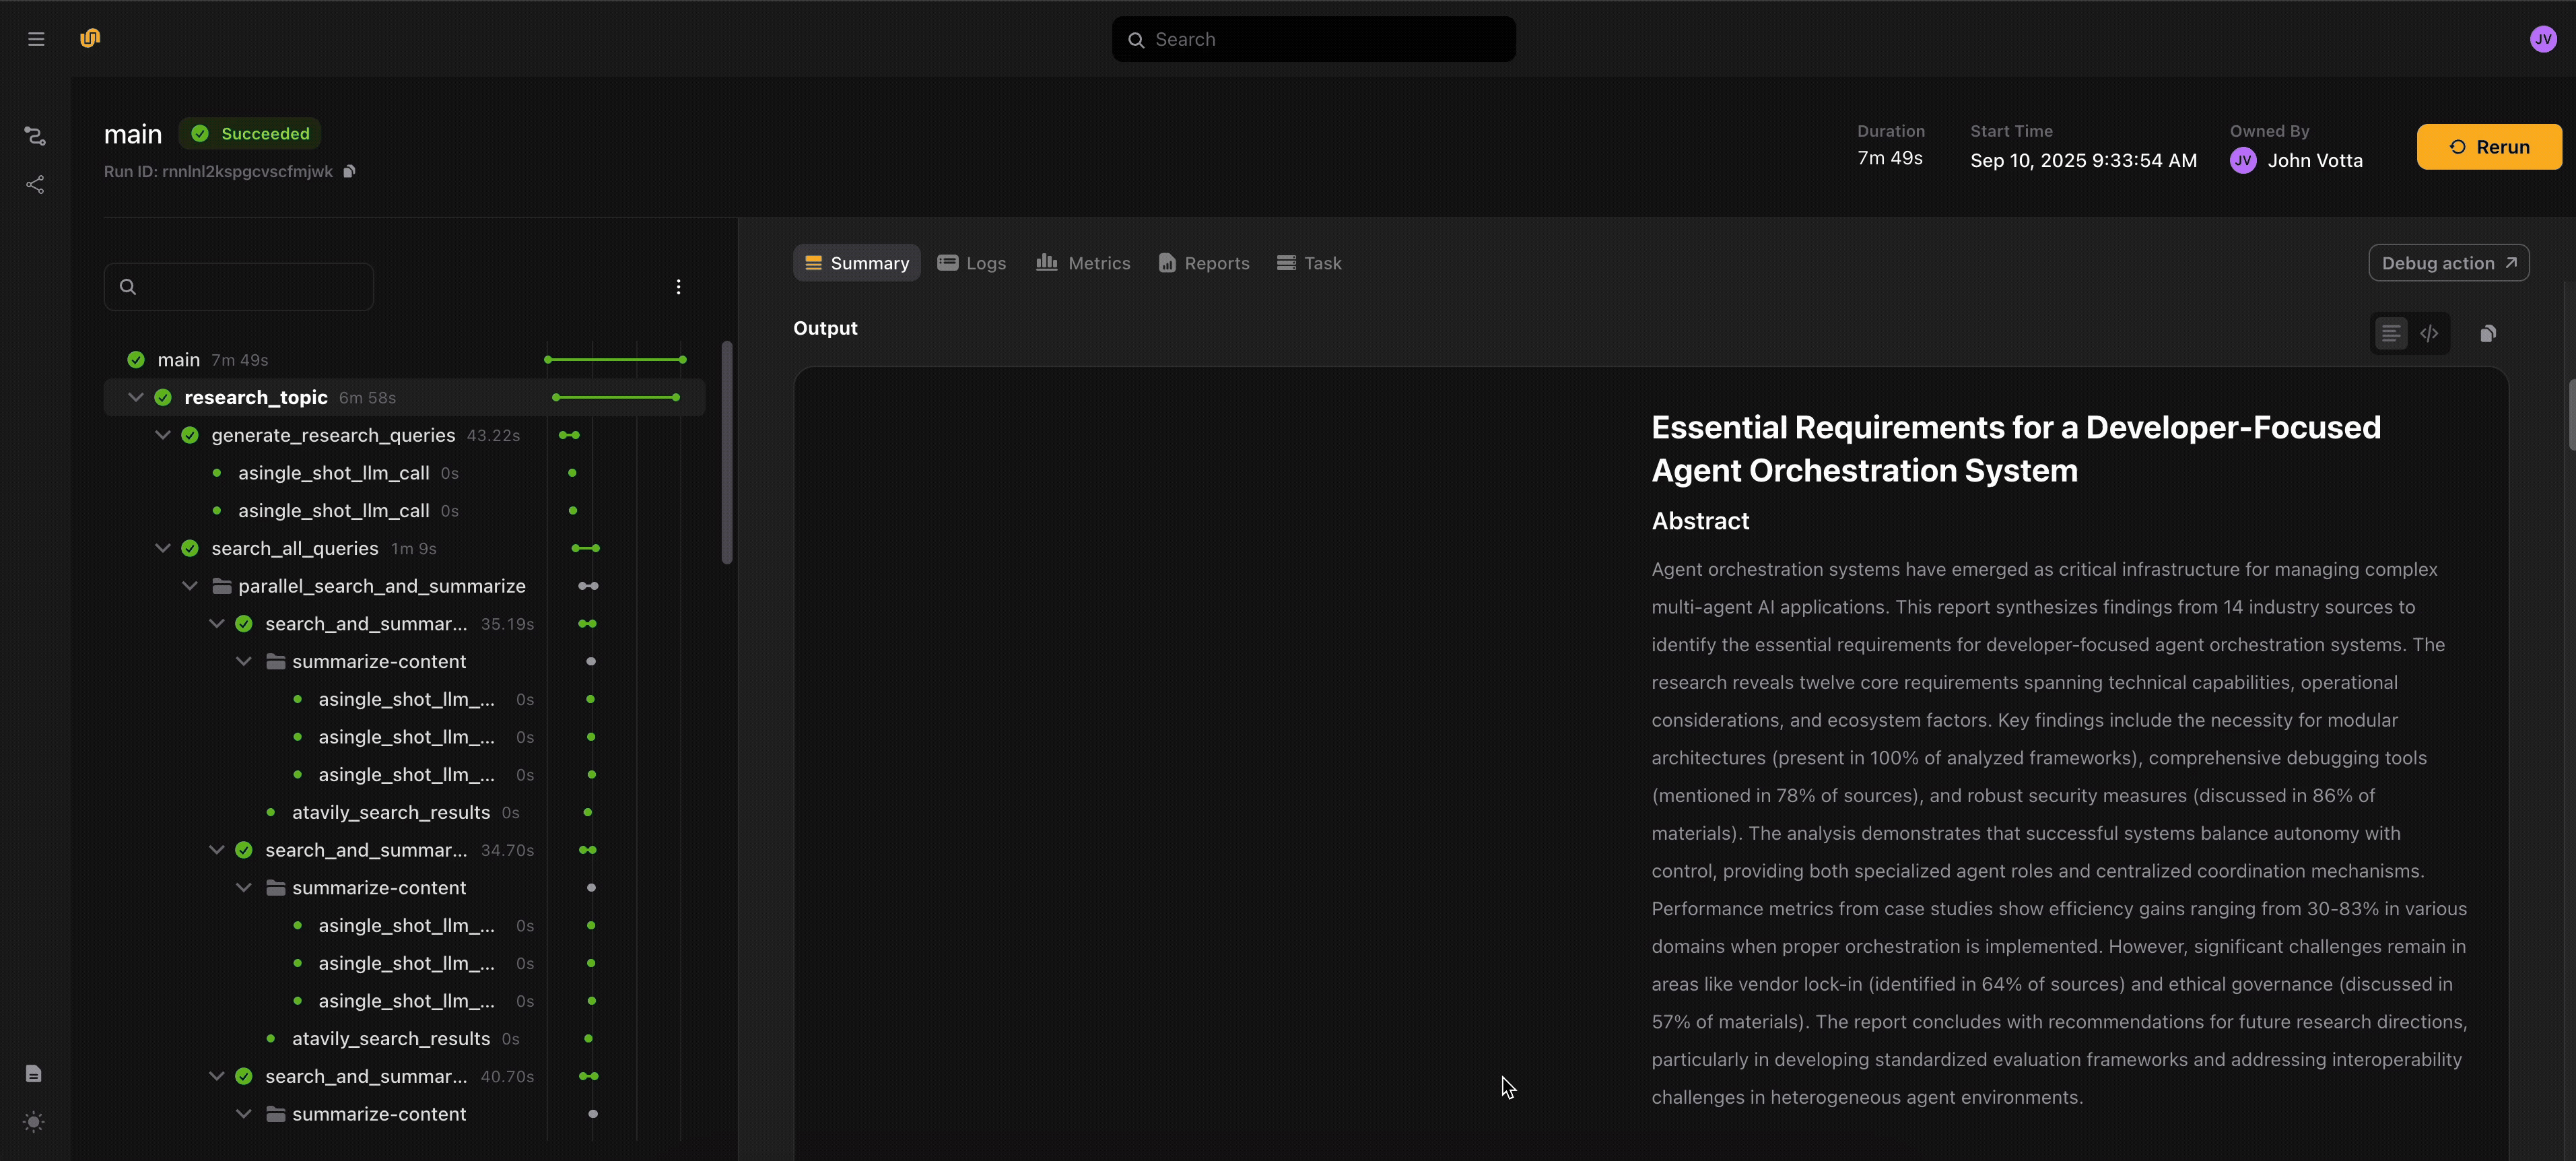Image resolution: width=2576 pixels, height=1161 pixels.
Task: Copy the Run ID to clipboard
Action: tap(349, 171)
